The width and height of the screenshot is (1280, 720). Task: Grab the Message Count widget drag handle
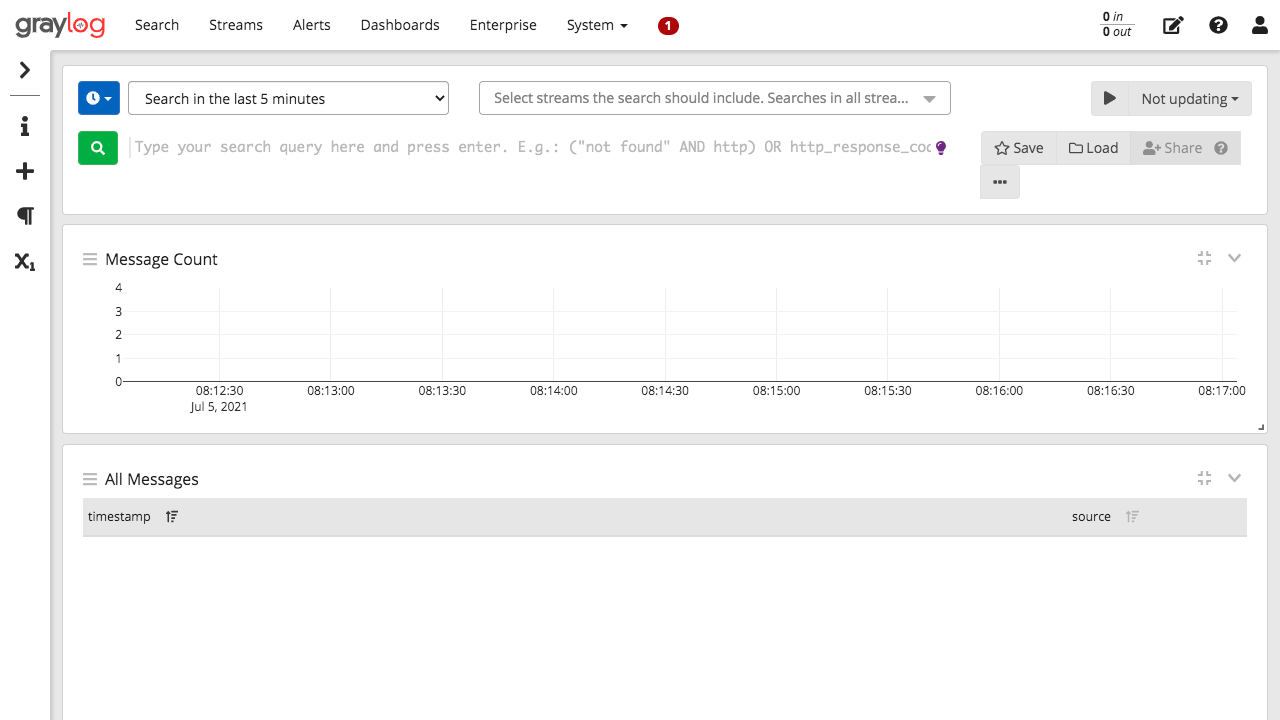coord(90,259)
